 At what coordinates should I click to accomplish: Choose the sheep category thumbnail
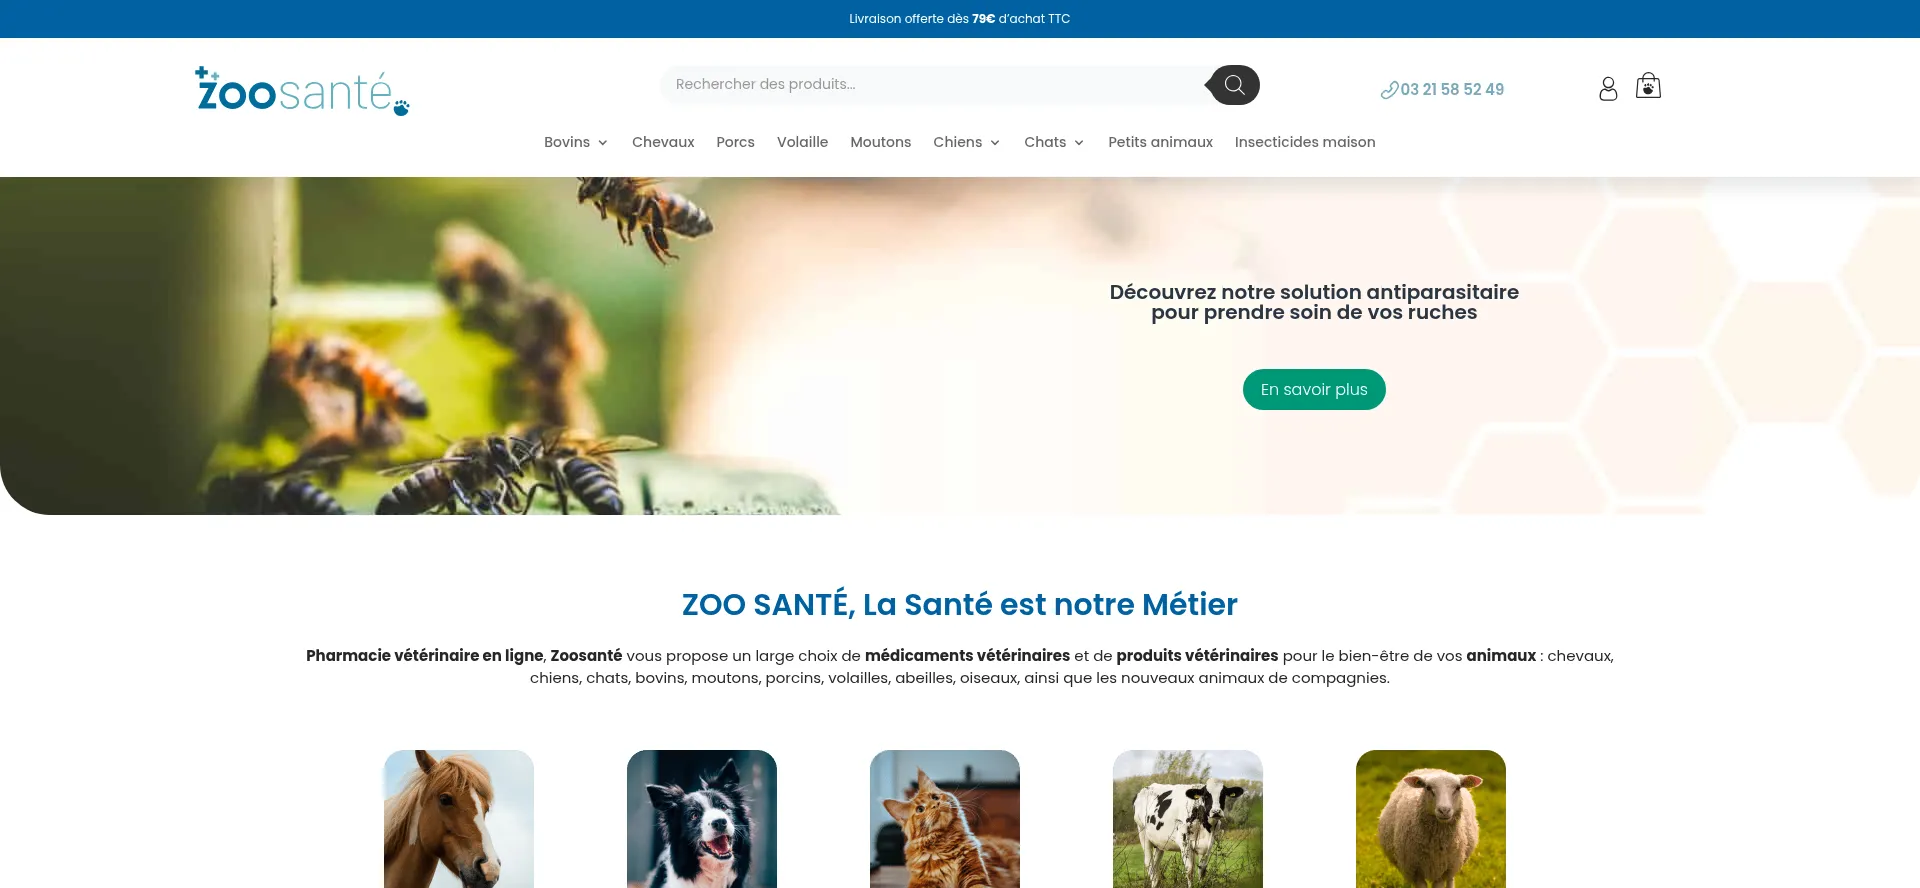tap(1431, 819)
